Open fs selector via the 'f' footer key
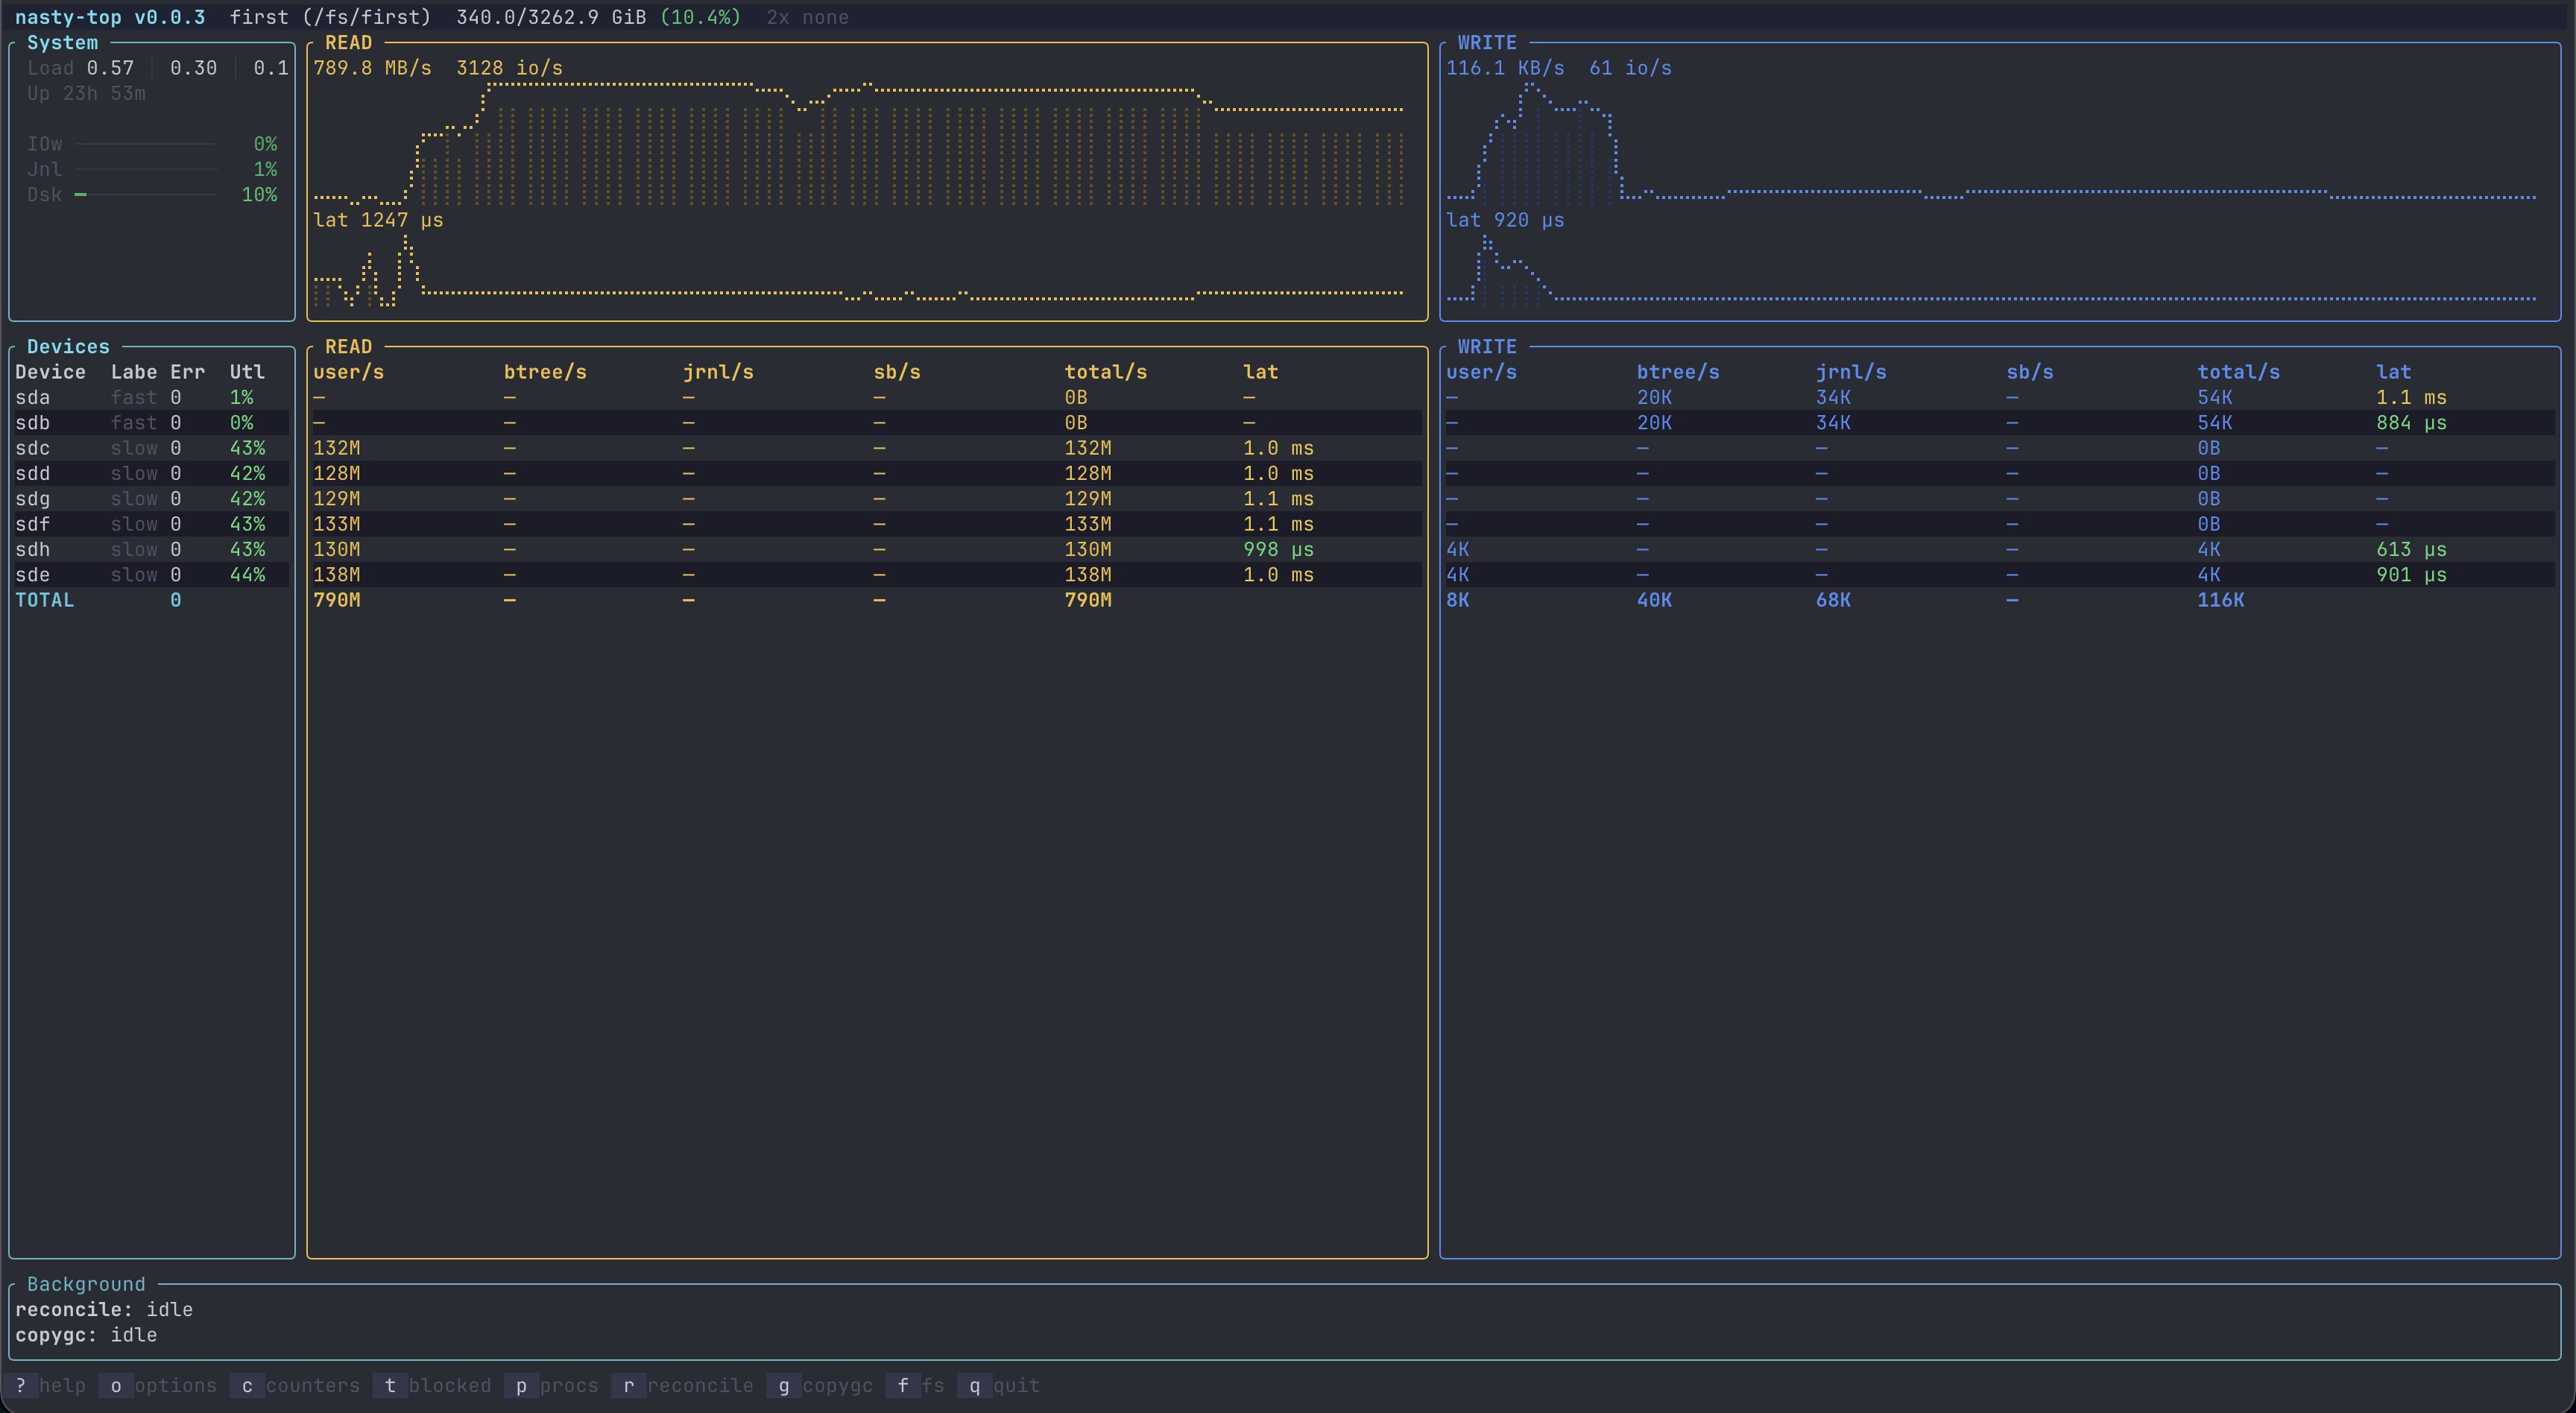 coord(915,1385)
